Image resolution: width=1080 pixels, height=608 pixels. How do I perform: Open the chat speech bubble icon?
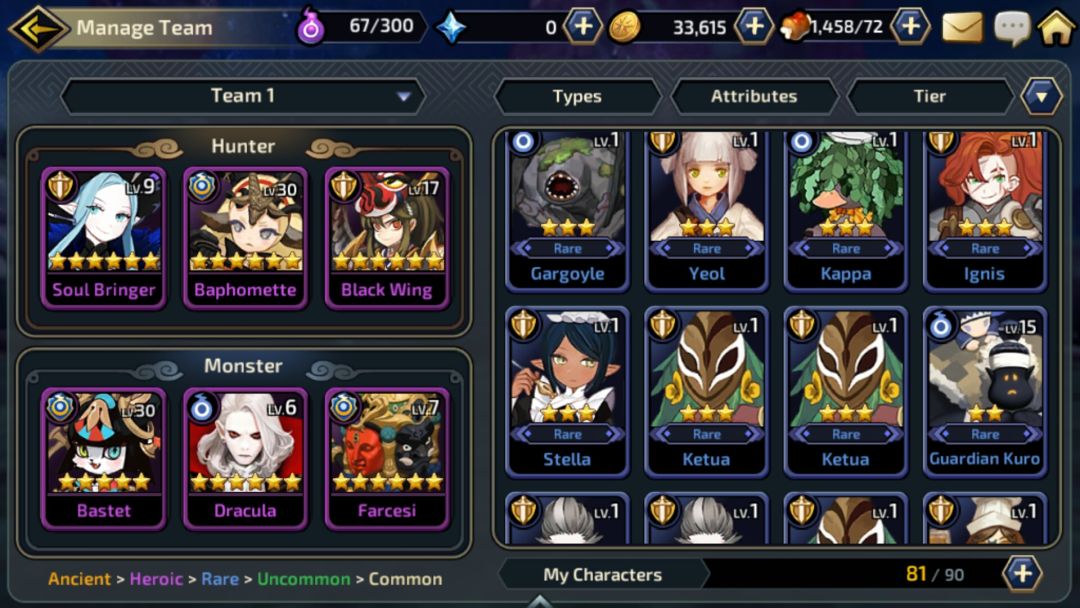point(1012,28)
